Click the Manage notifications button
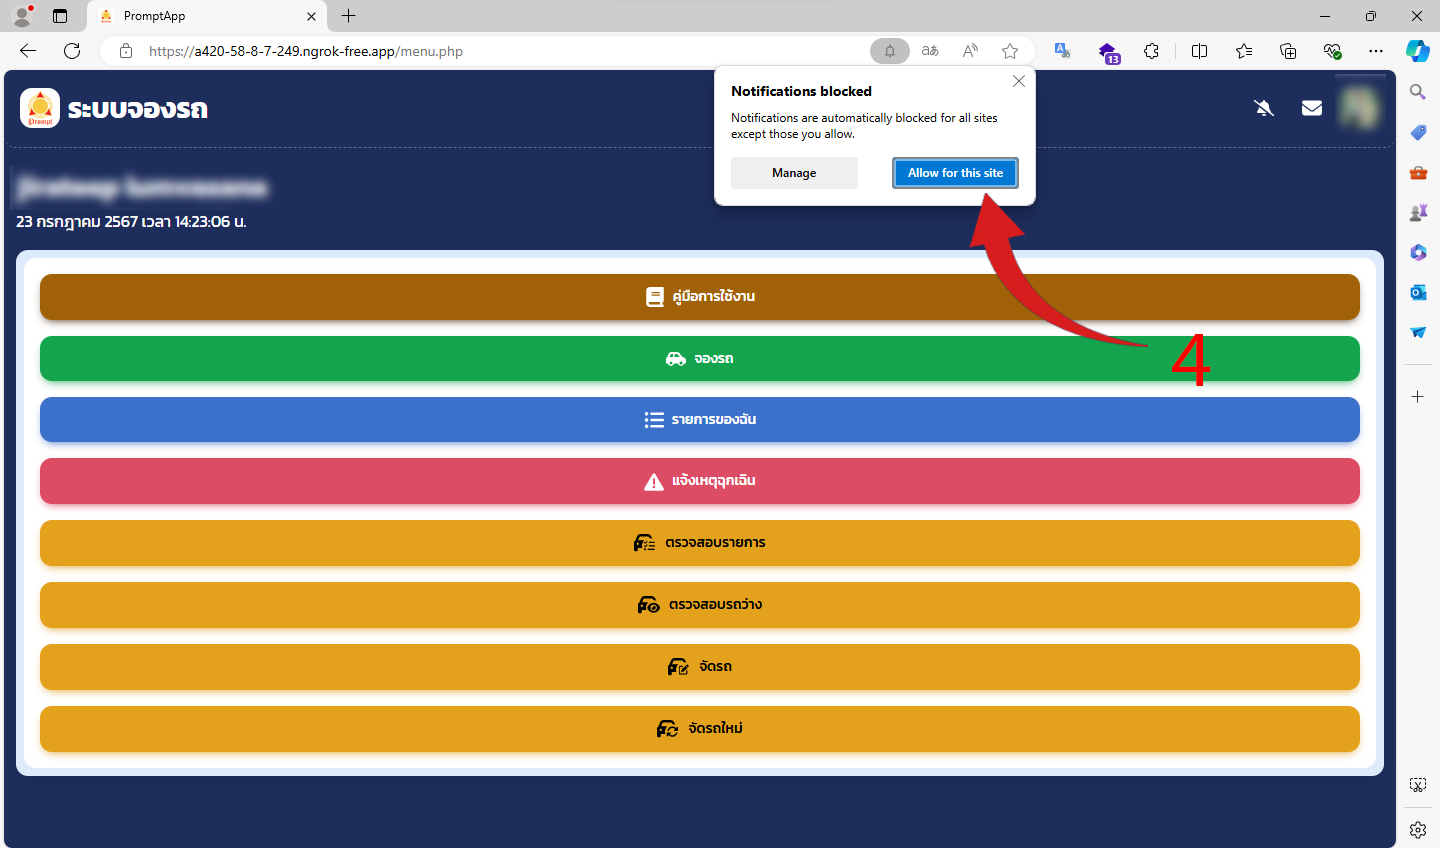The image size is (1440, 848). click(794, 173)
